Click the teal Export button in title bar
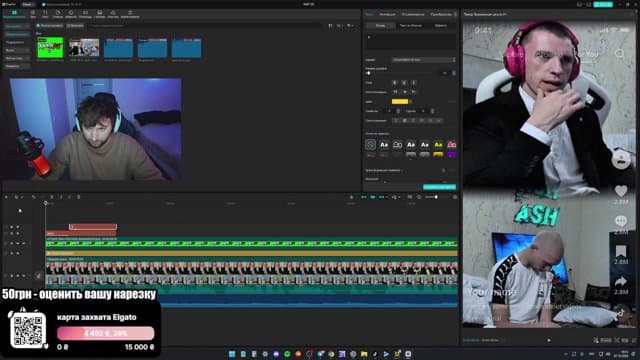Viewport: 640px width, 360px height. coord(603,4)
